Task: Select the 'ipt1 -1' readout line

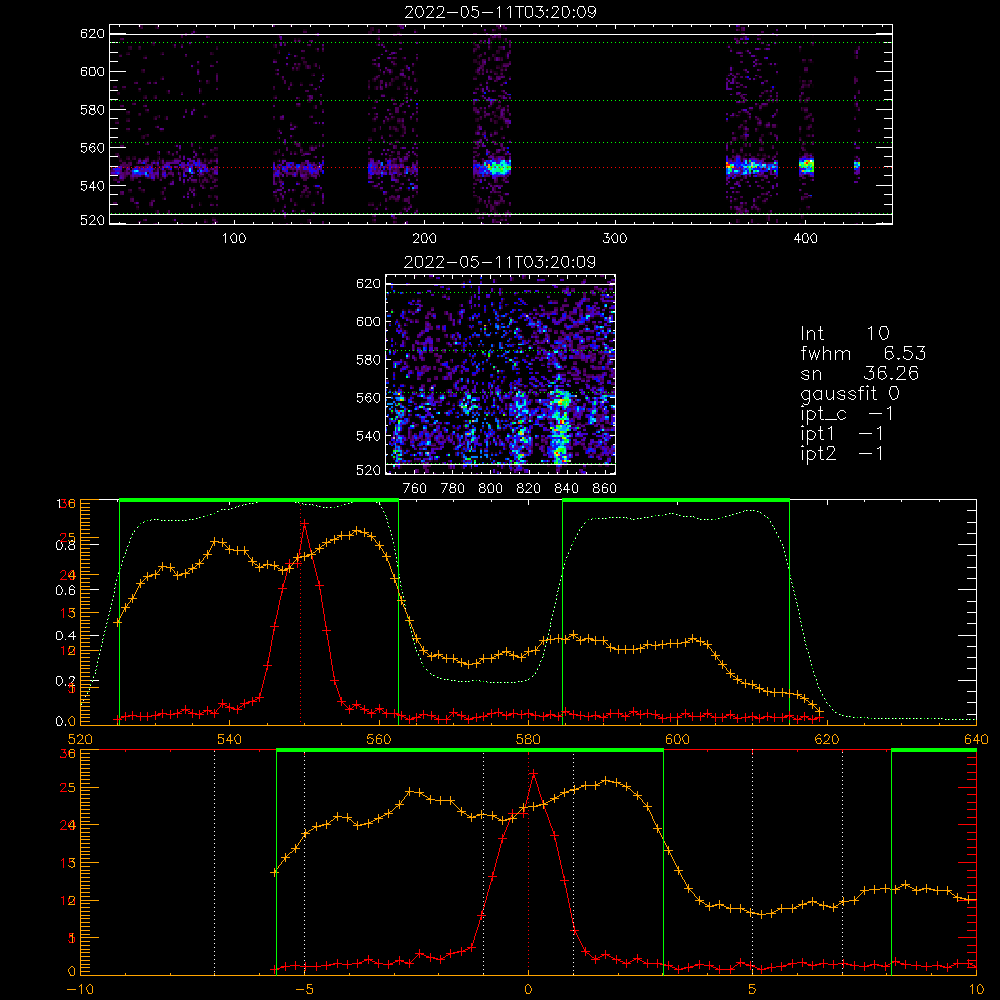Action: pyautogui.click(x=842, y=434)
